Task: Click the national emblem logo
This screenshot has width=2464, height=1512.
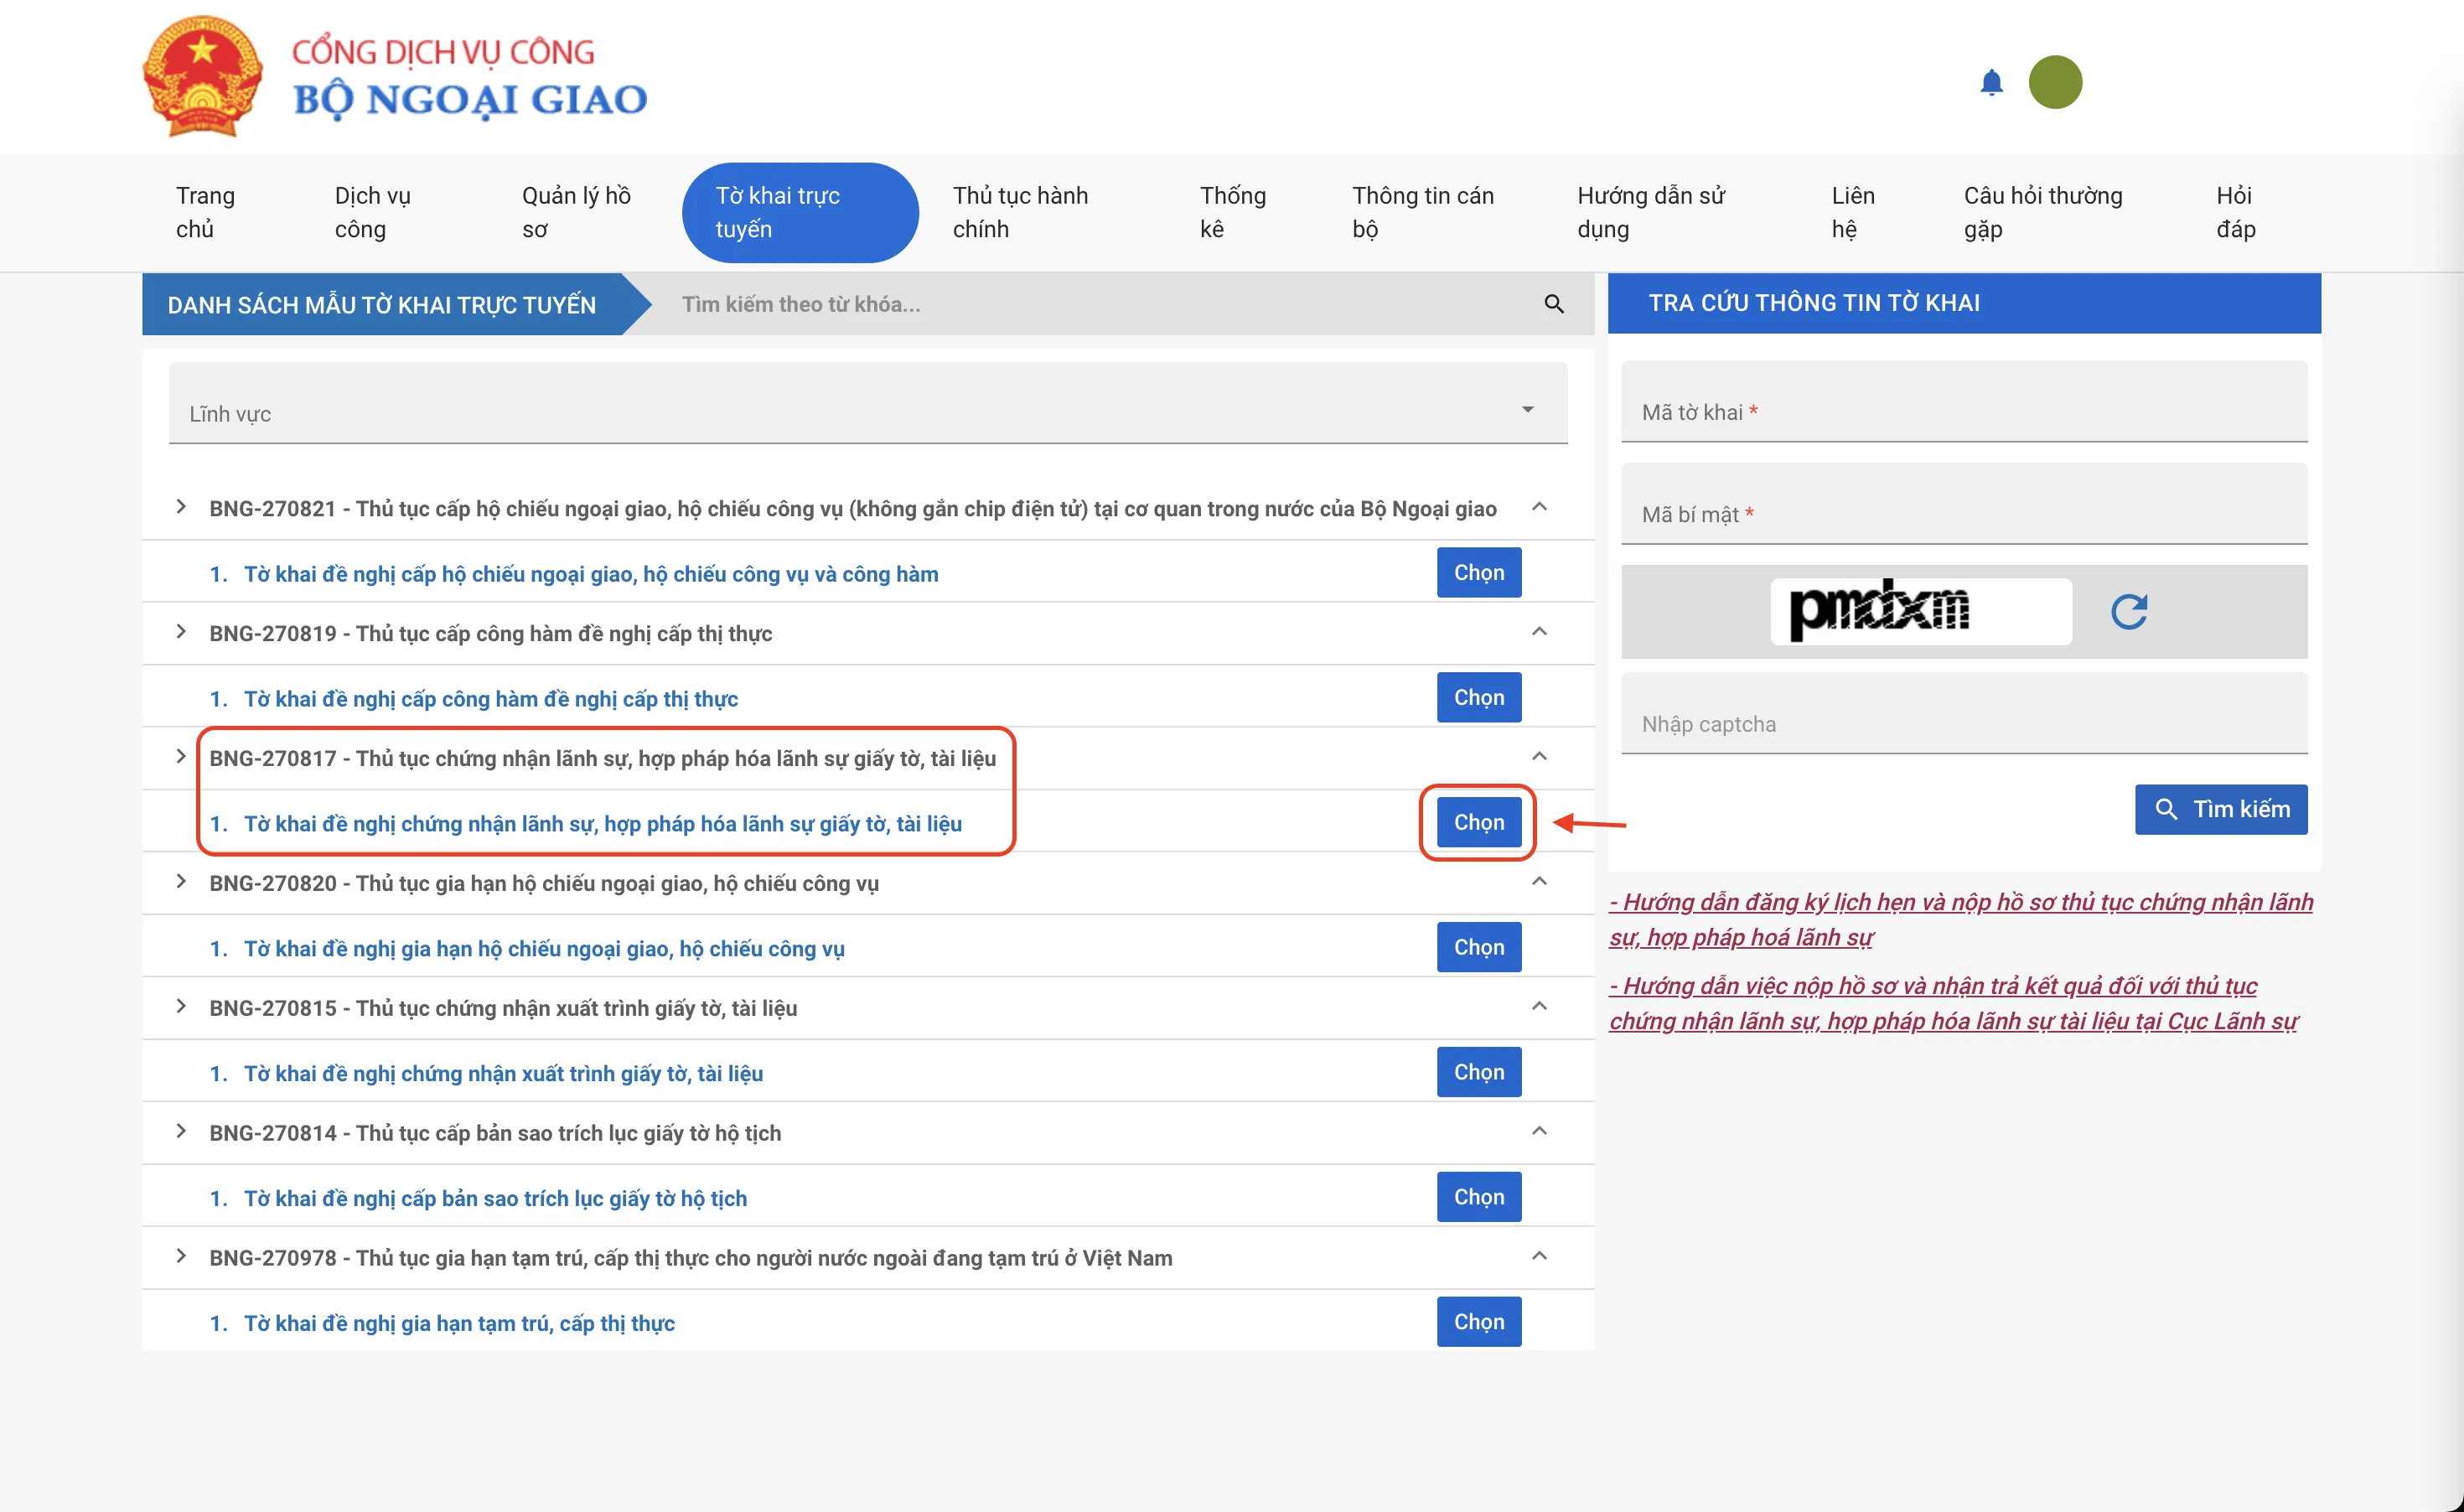Action: coord(203,77)
